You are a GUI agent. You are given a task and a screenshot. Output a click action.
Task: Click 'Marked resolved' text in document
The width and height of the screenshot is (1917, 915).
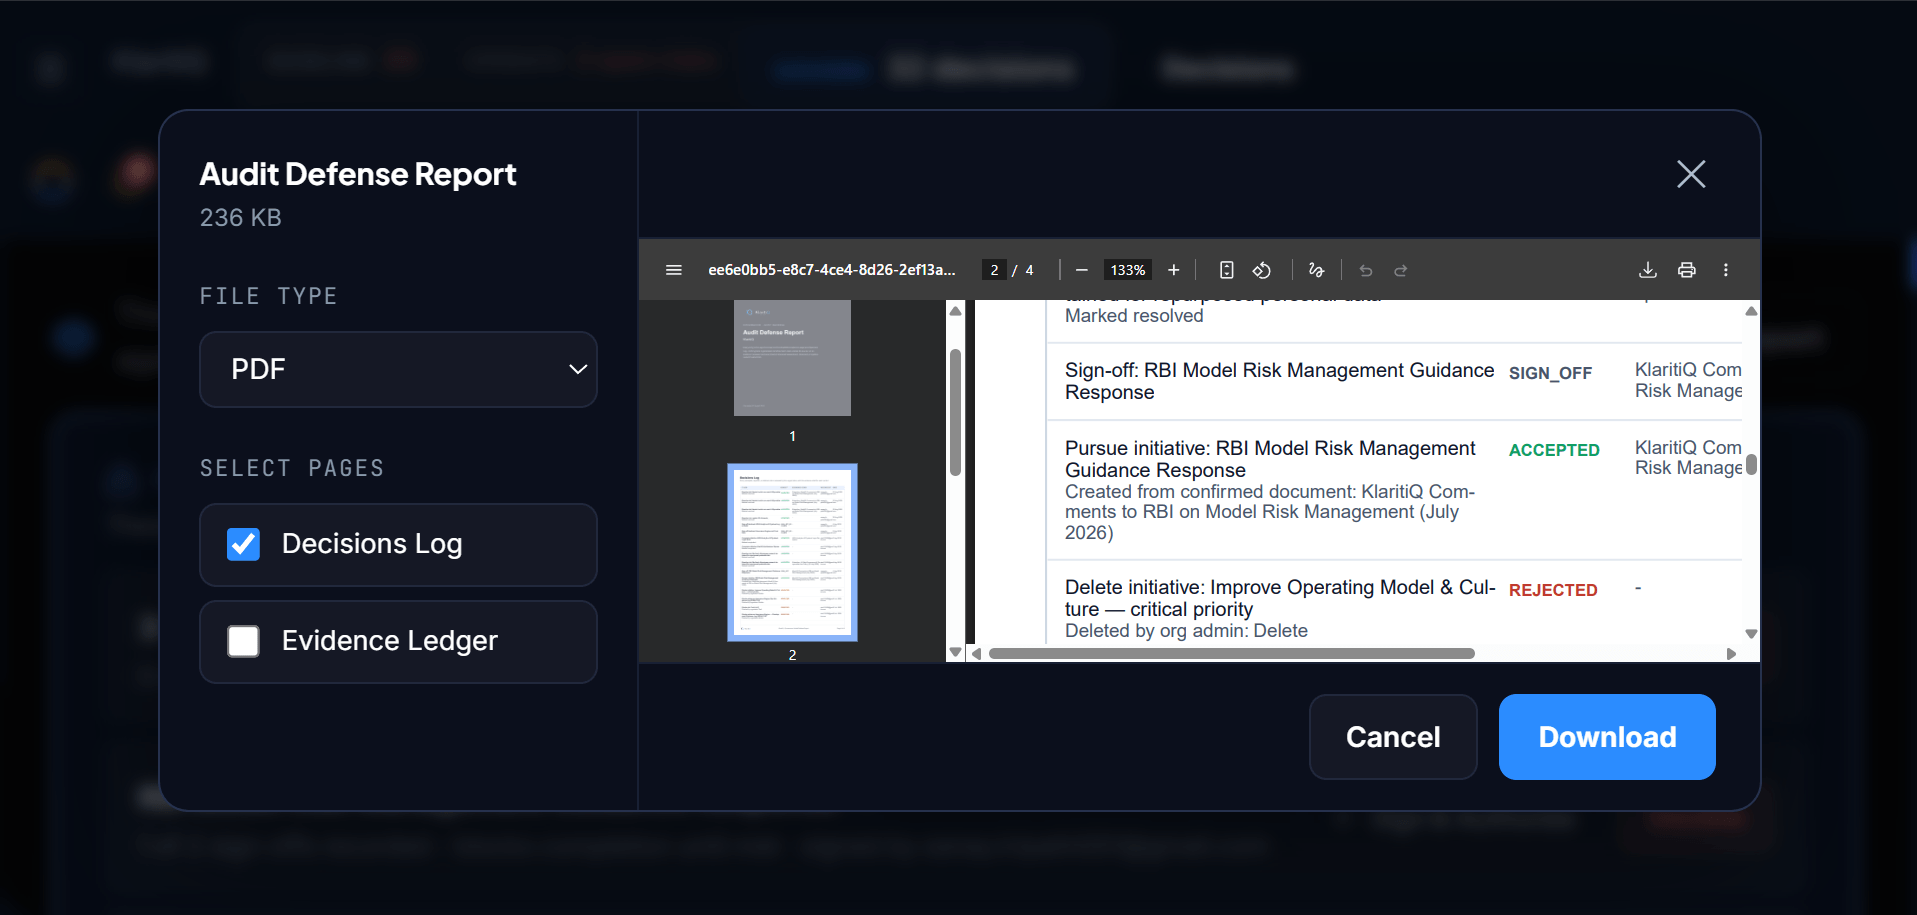[x=1134, y=316]
